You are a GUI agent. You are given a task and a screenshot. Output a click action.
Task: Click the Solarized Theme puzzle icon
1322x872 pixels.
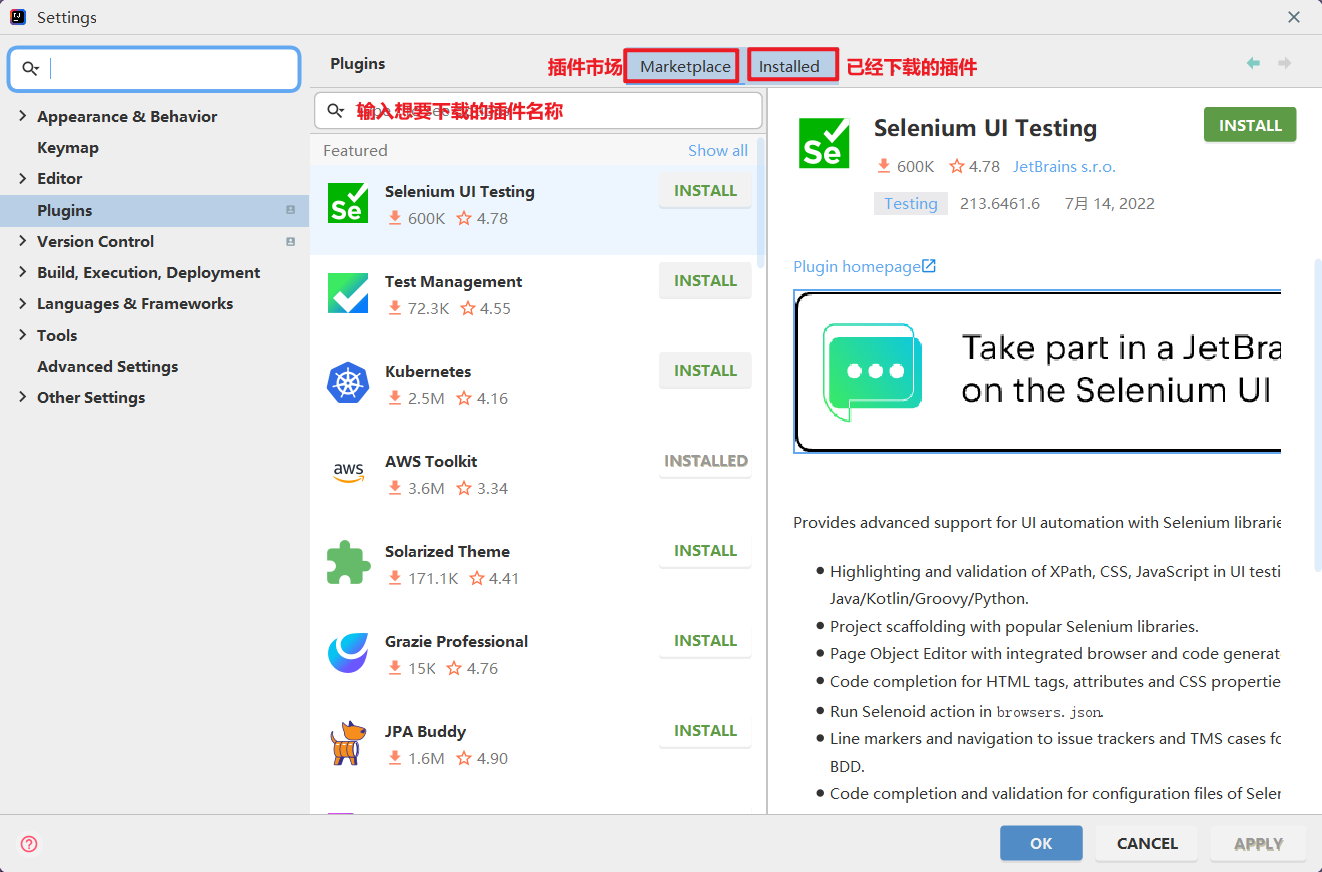tap(348, 563)
